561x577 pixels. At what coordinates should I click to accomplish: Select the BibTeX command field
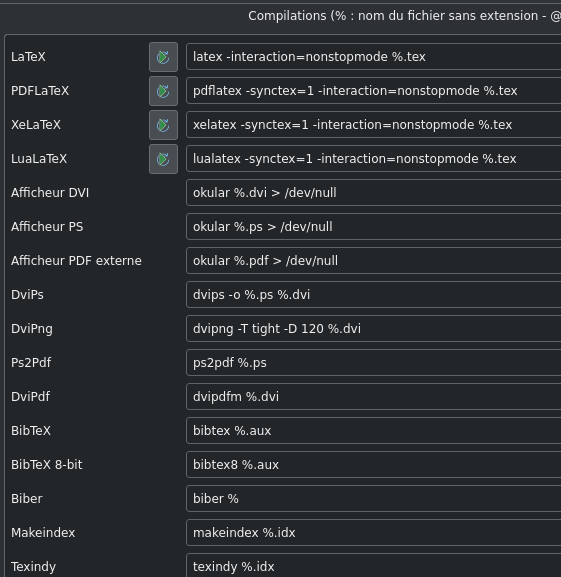click(373, 431)
